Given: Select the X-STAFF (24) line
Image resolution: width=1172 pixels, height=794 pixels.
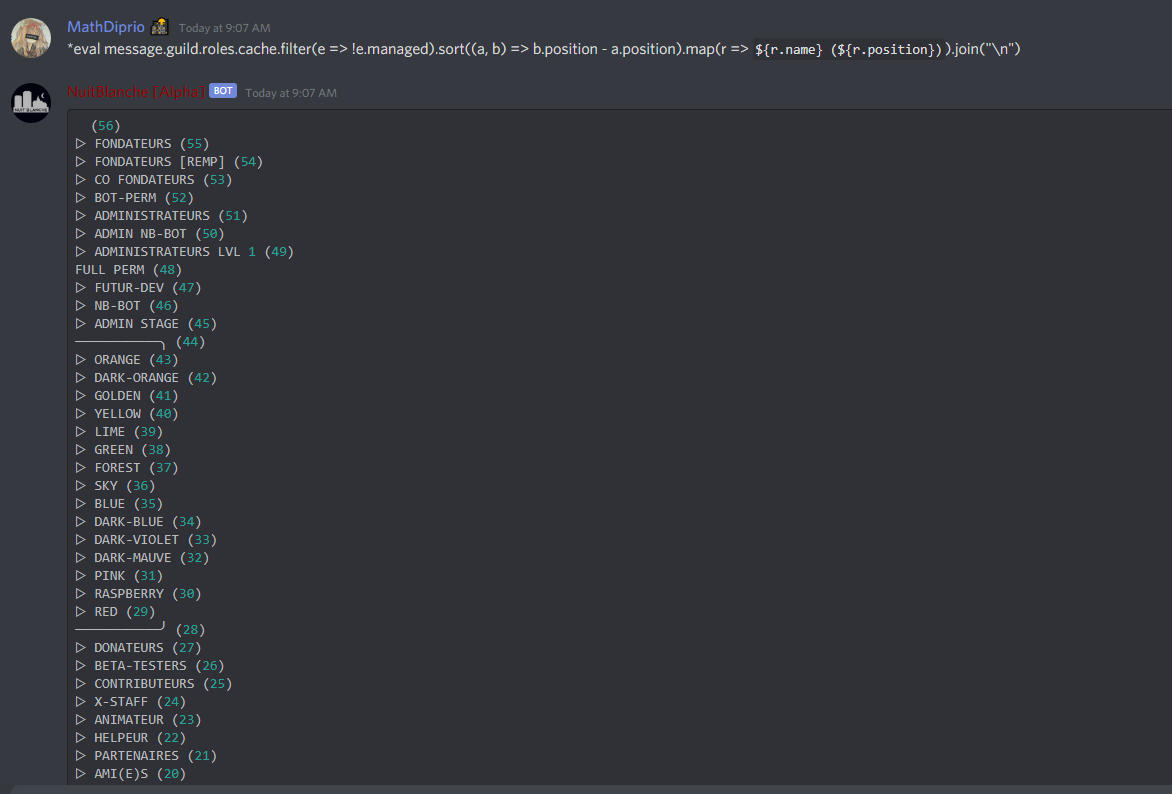Looking at the screenshot, I should (131, 701).
